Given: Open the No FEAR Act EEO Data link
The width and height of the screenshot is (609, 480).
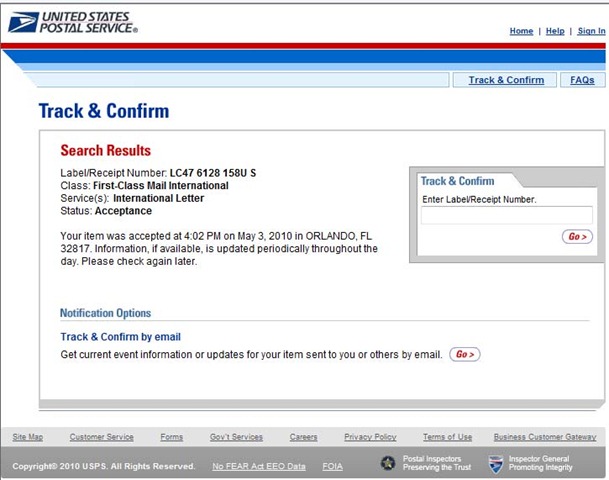Looking at the screenshot, I should pyautogui.click(x=259, y=466).
